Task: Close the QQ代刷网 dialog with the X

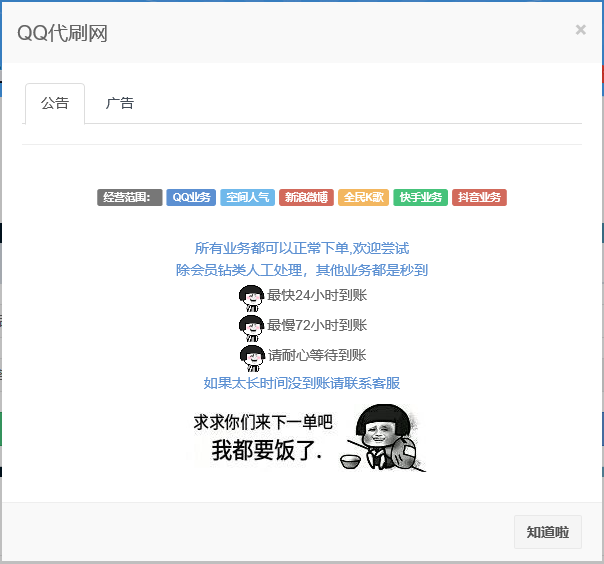Action: click(581, 30)
